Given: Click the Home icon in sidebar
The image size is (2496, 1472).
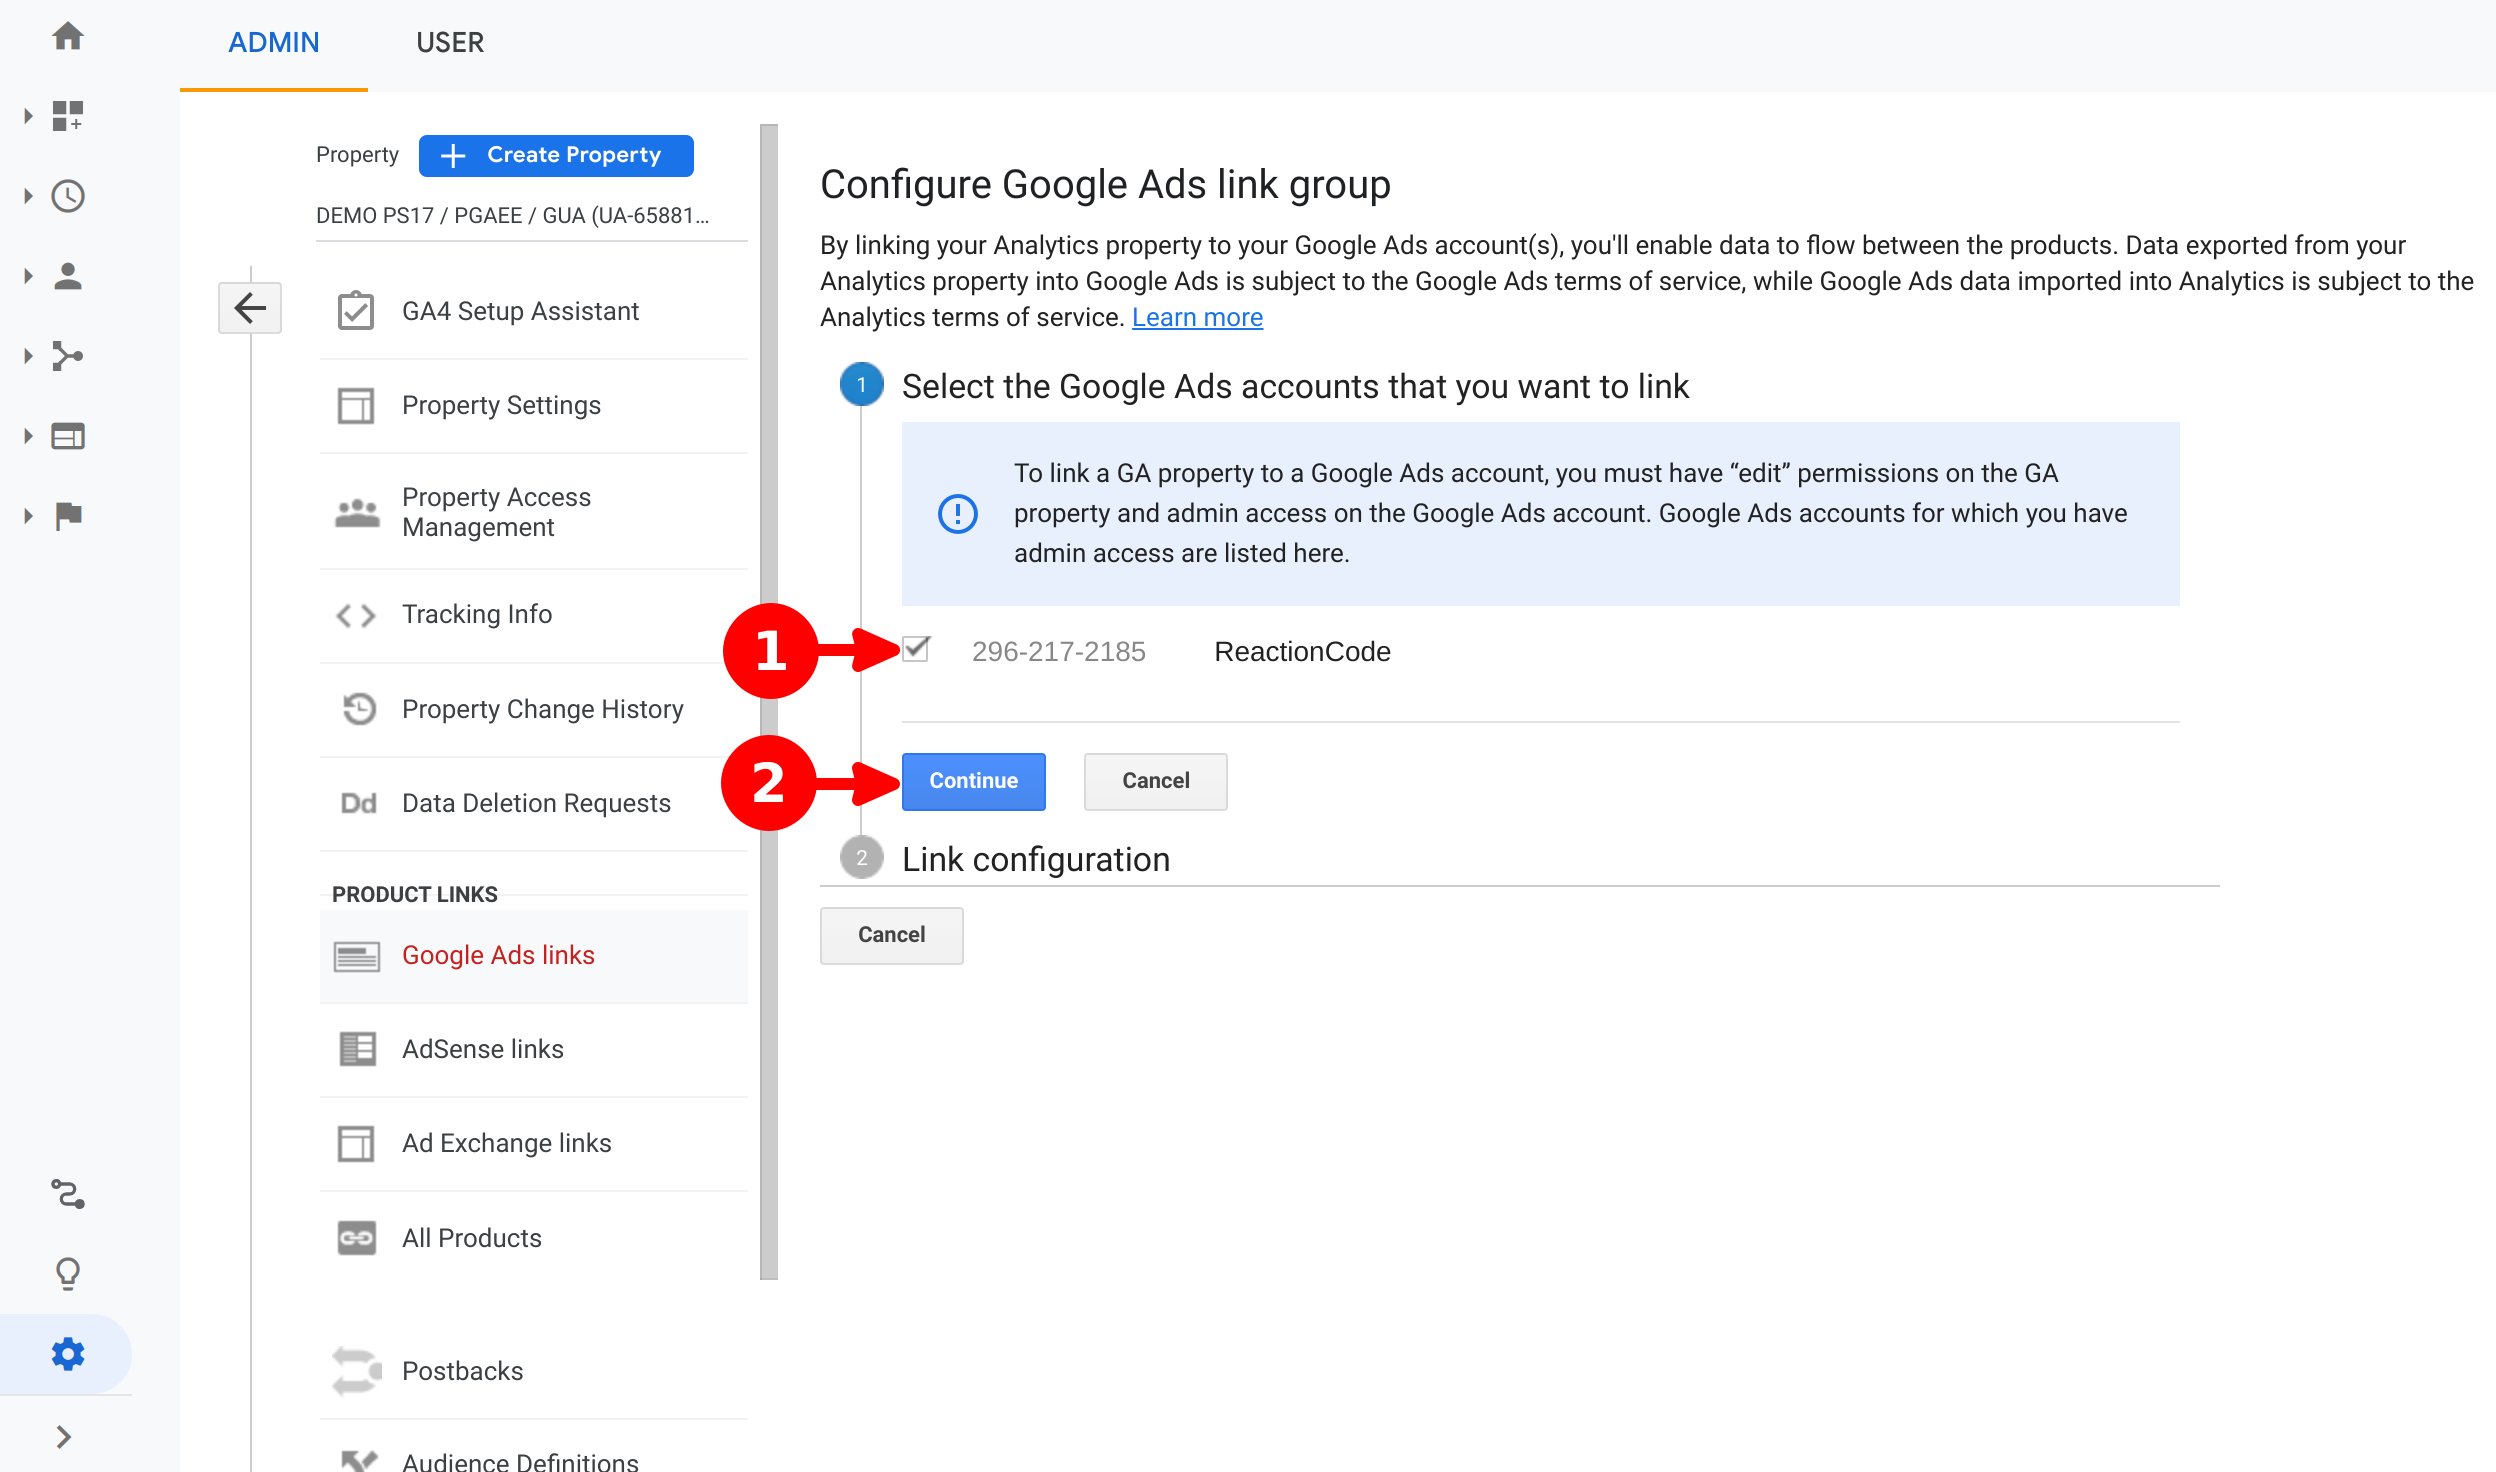Looking at the screenshot, I should (x=68, y=37).
